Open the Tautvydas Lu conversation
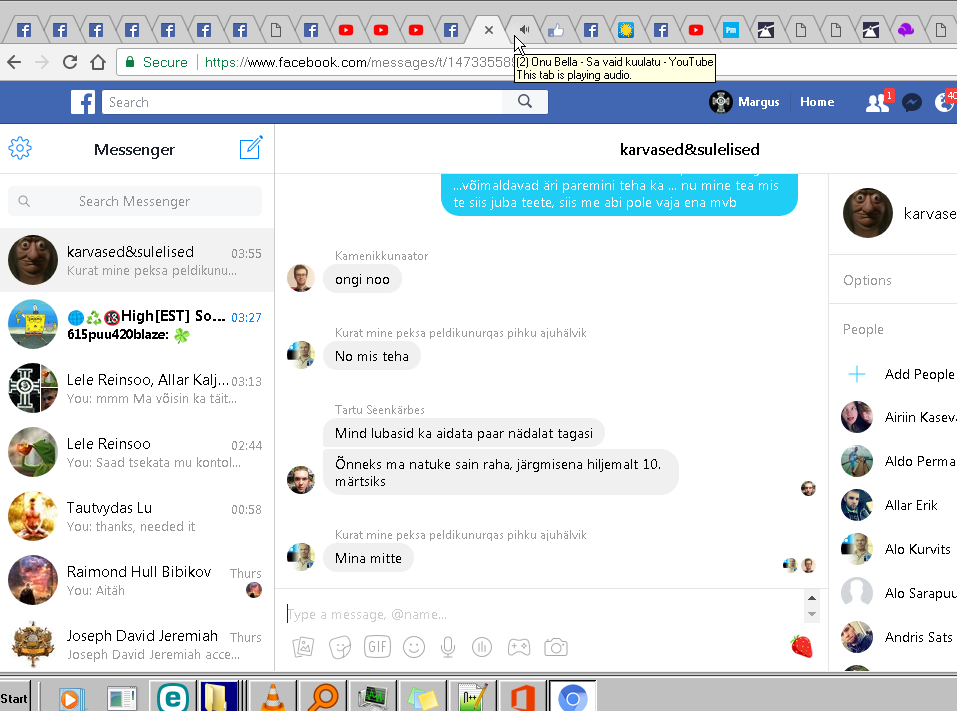 click(137, 516)
